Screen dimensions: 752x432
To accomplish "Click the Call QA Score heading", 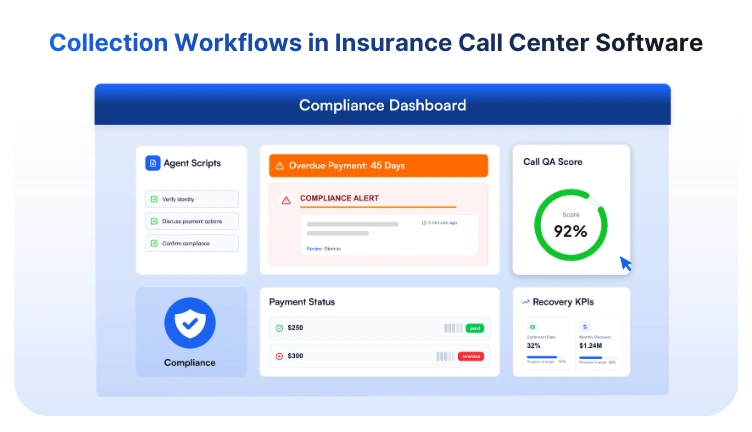I will pos(552,162).
